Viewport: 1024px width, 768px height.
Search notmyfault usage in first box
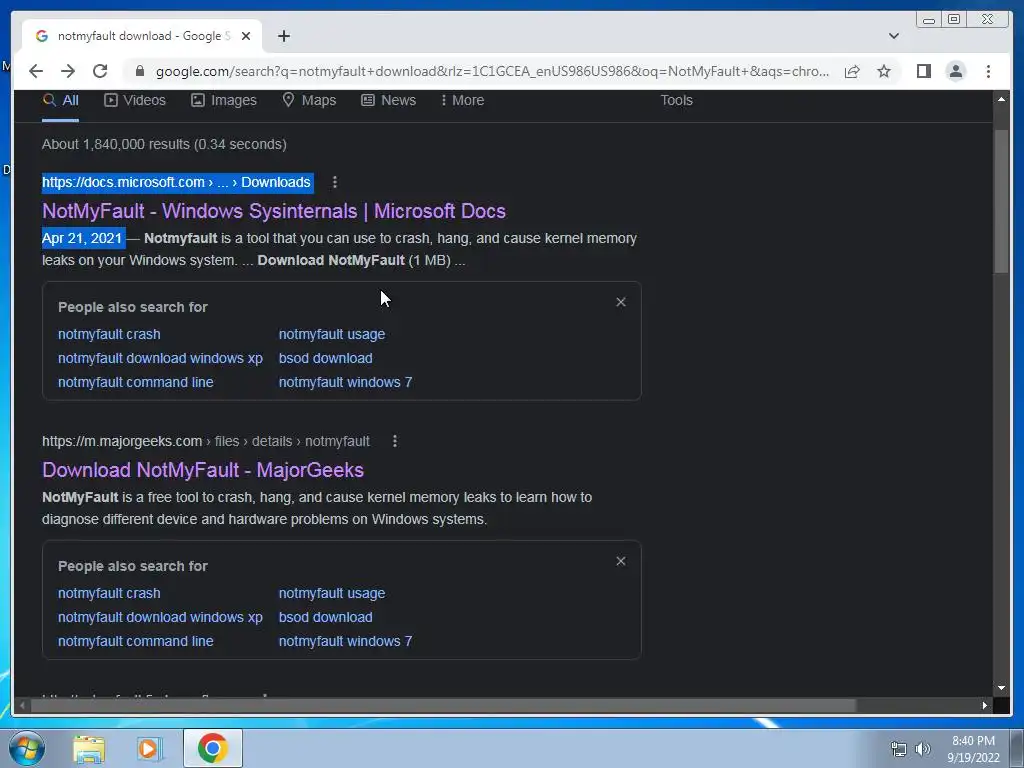pos(332,334)
